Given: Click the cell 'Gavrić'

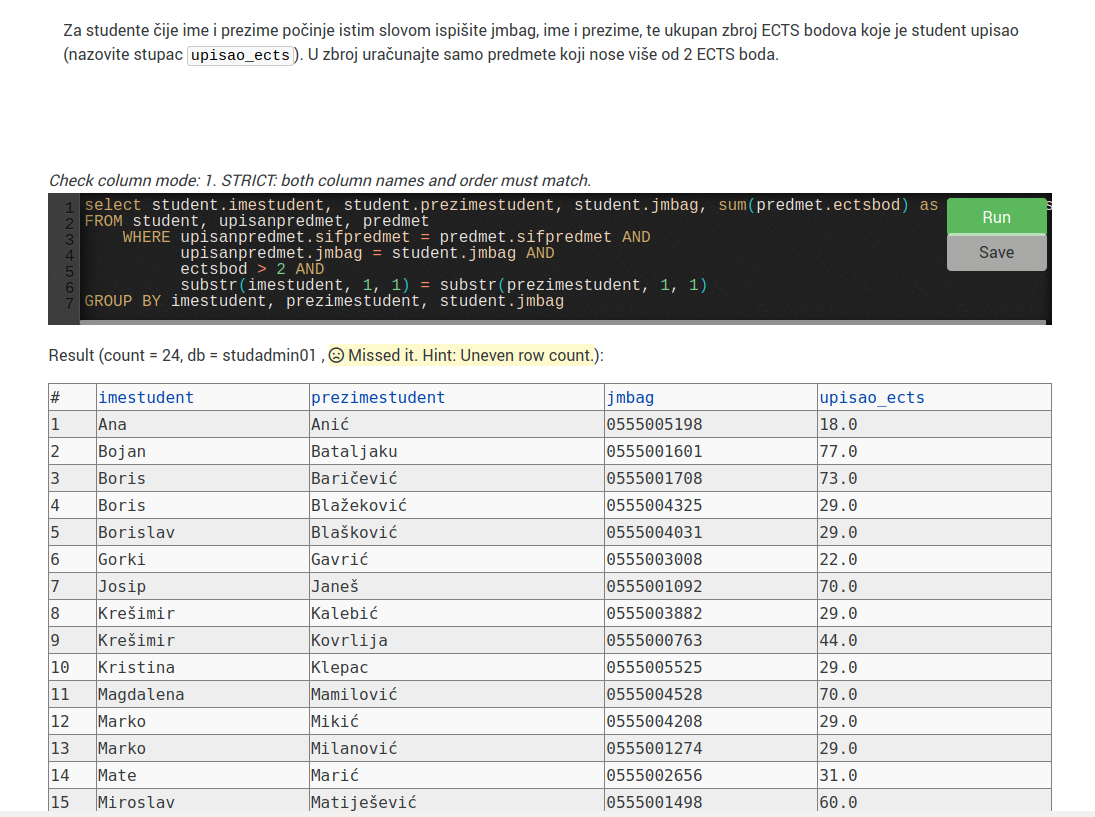Looking at the screenshot, I should coord(457,559).
